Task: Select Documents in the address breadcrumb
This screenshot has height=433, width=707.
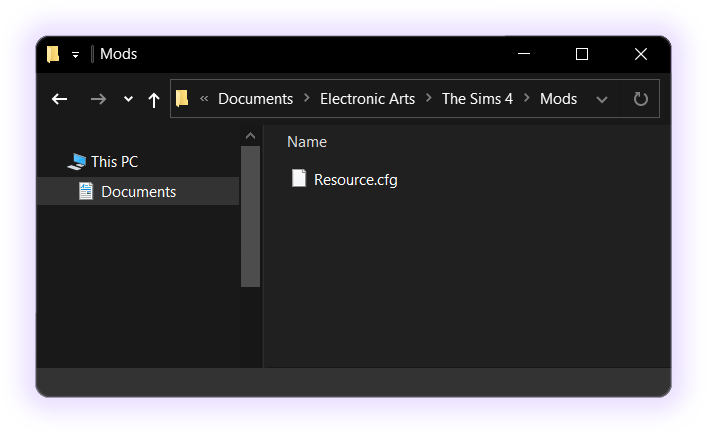Action: point(256,99)
